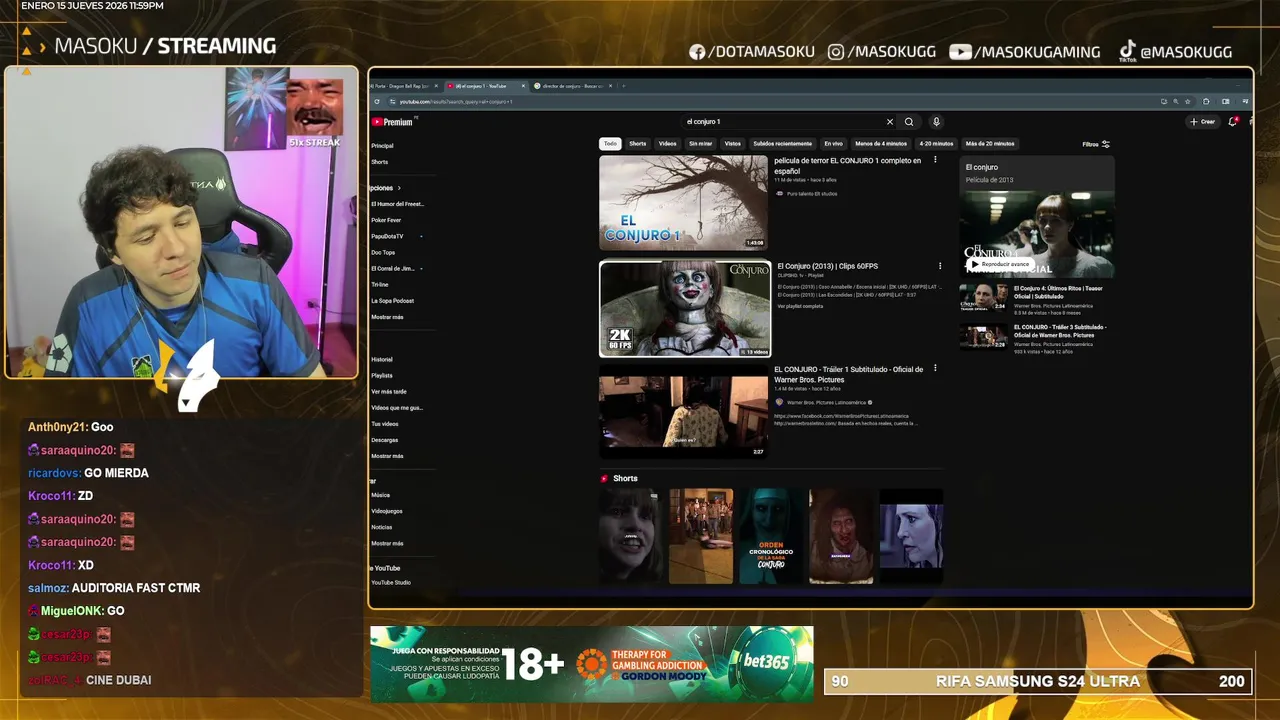Open the browser side panel icon
Screen dimensions: 1280x720
click(1226, 101)
